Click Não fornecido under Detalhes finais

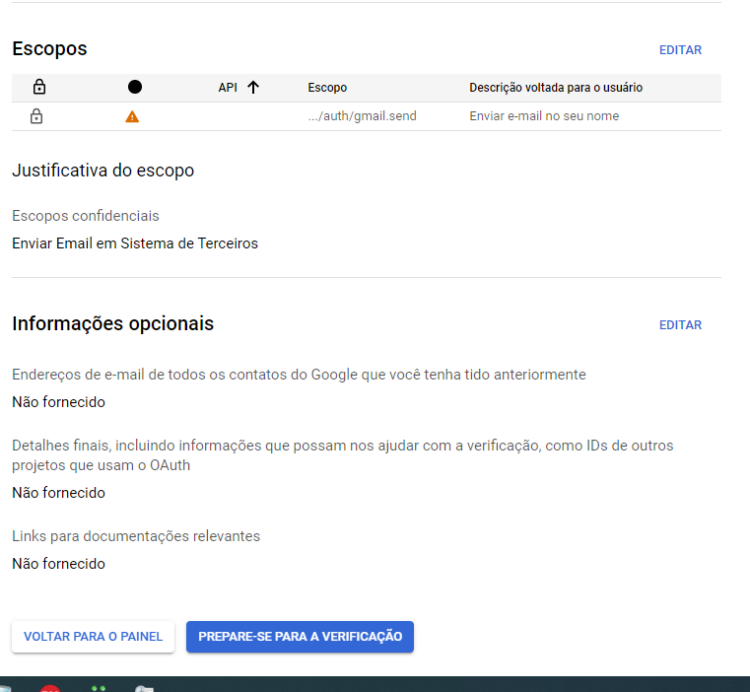(x=58, y=493)
